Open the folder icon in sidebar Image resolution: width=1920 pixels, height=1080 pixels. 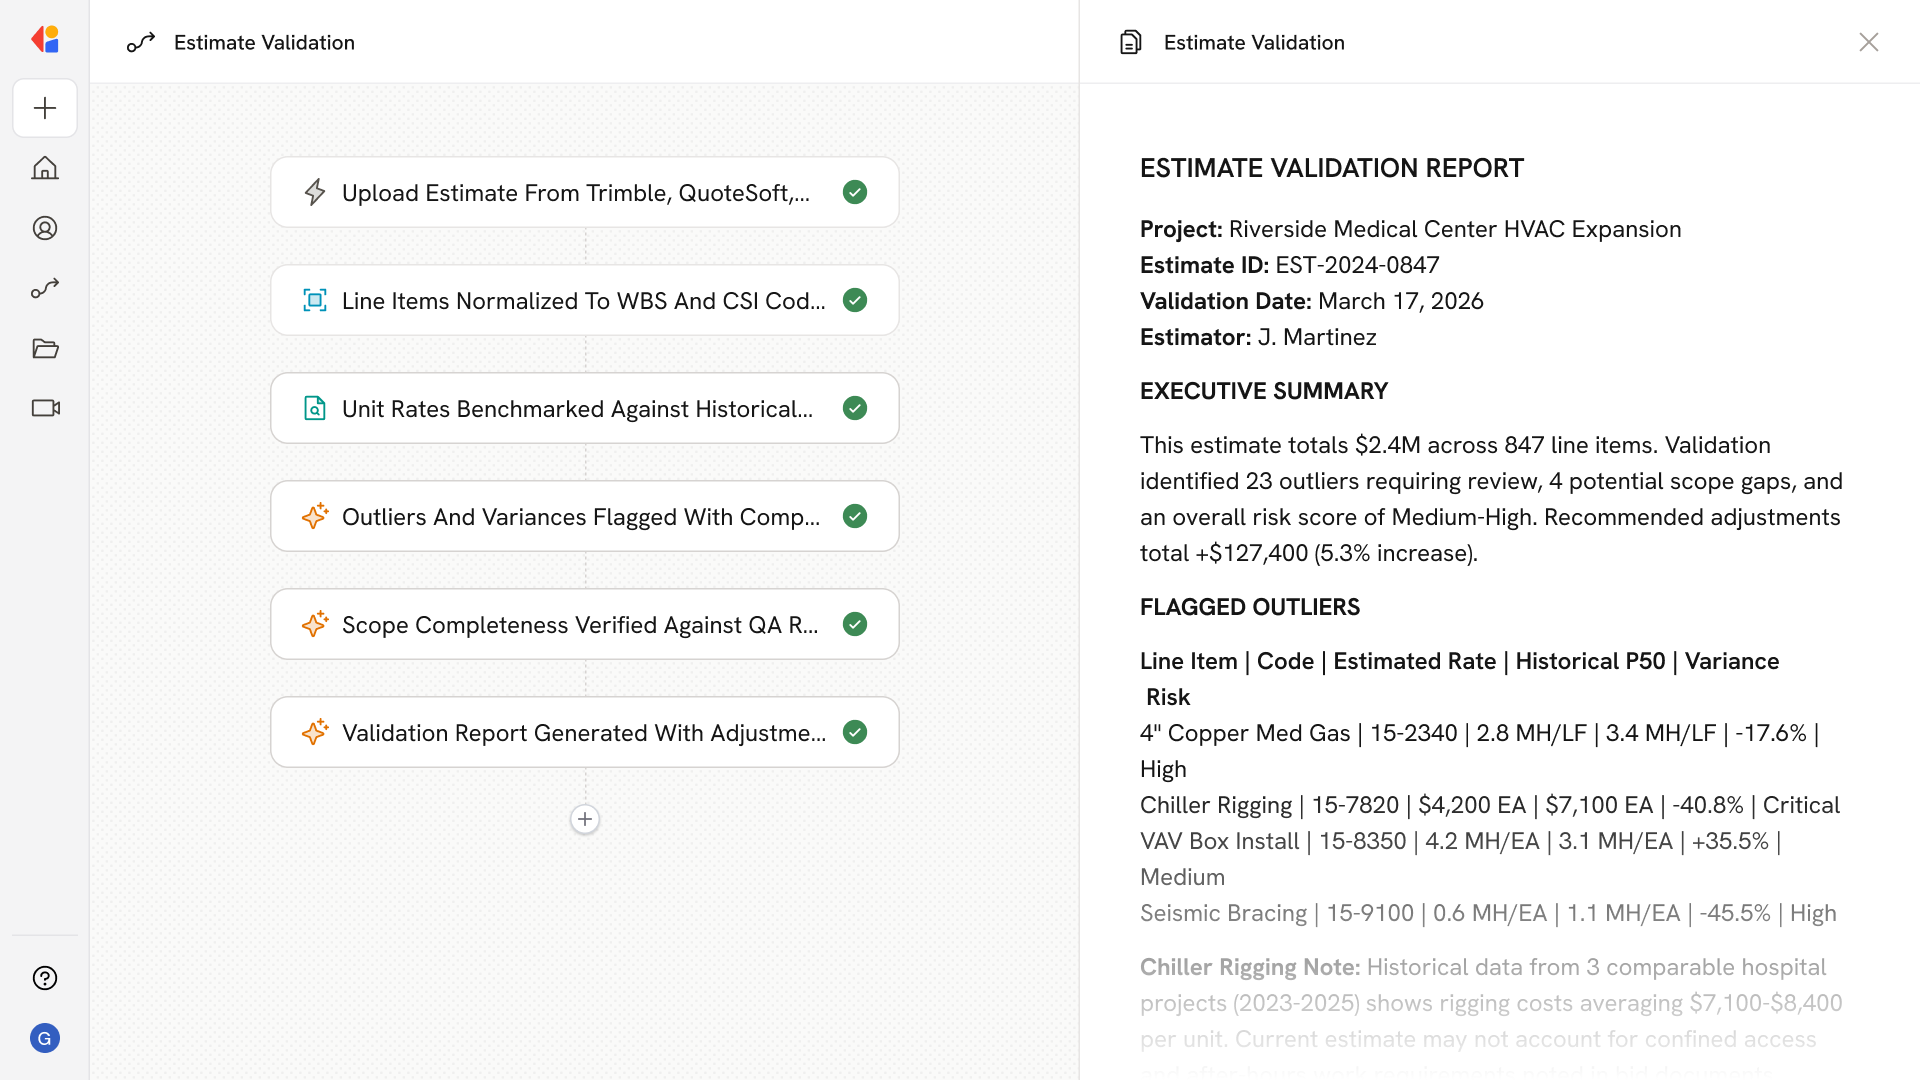point(45,348)
